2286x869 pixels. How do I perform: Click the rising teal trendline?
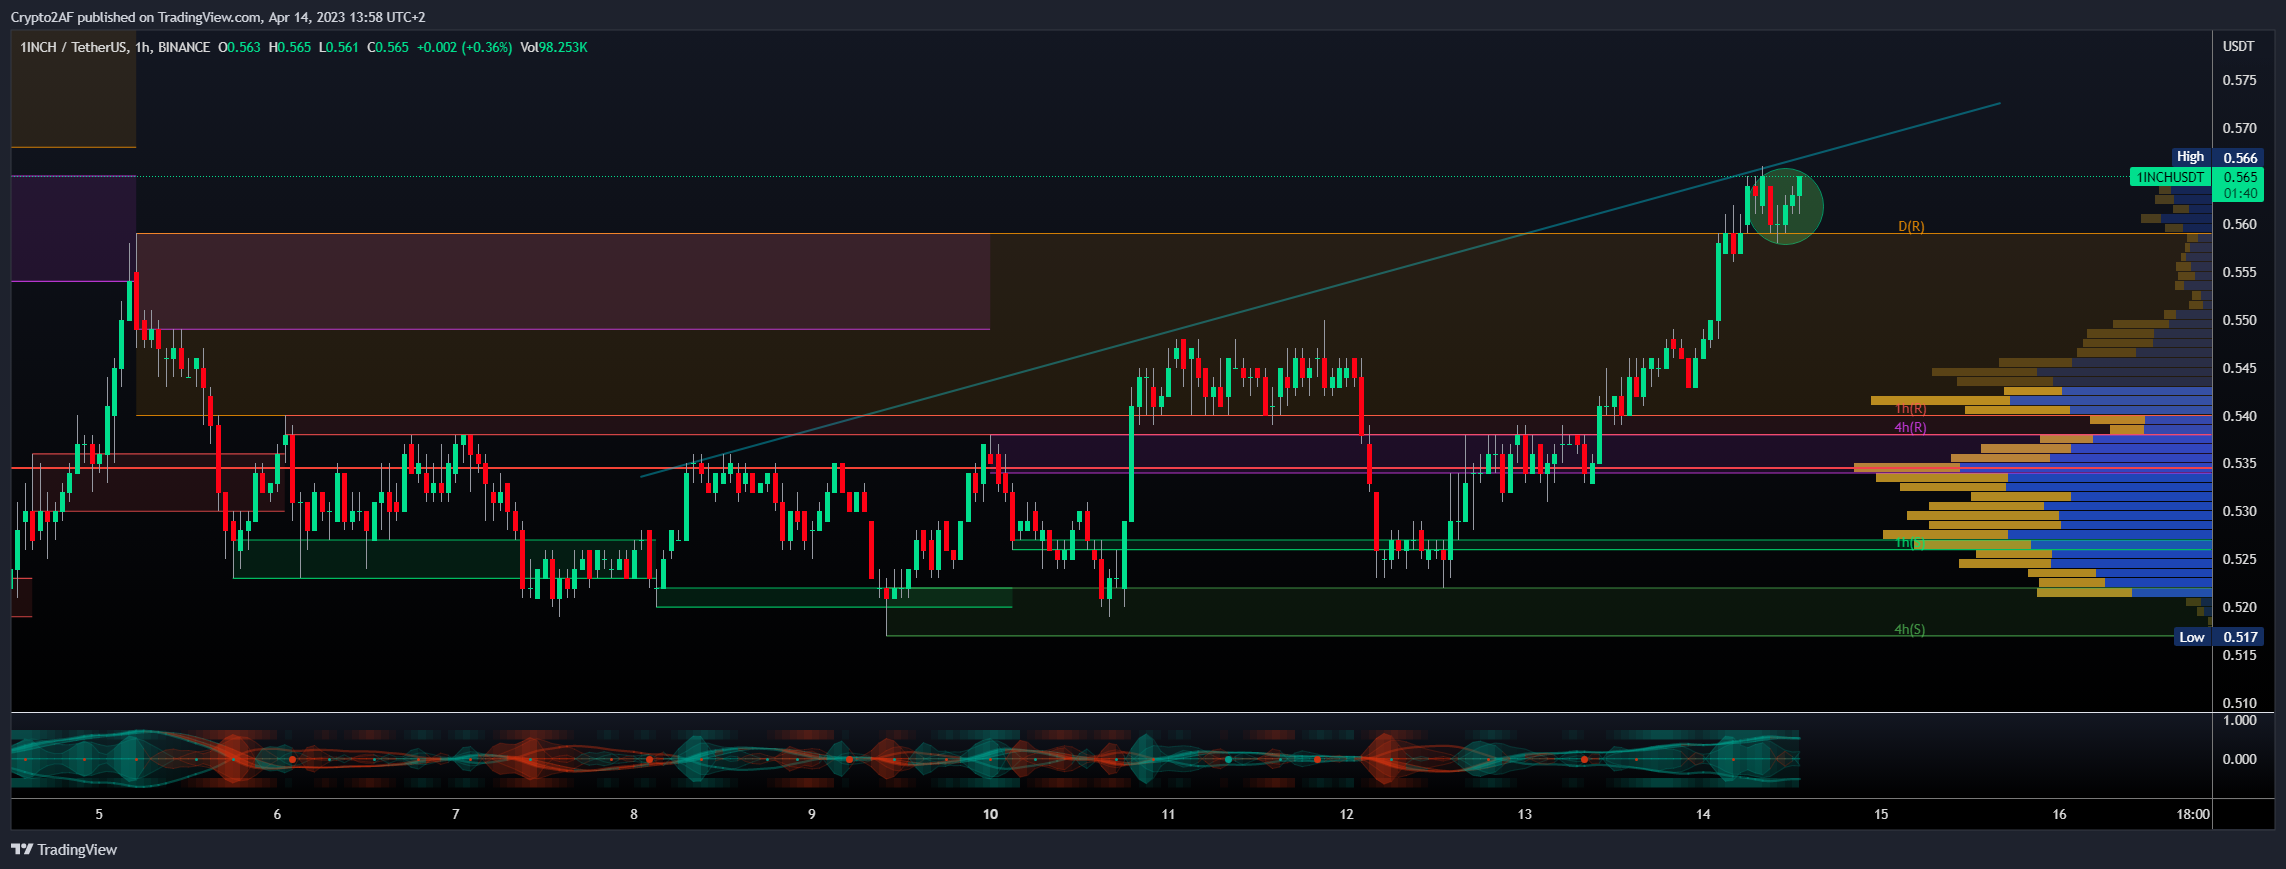(x=1320, y=289)
